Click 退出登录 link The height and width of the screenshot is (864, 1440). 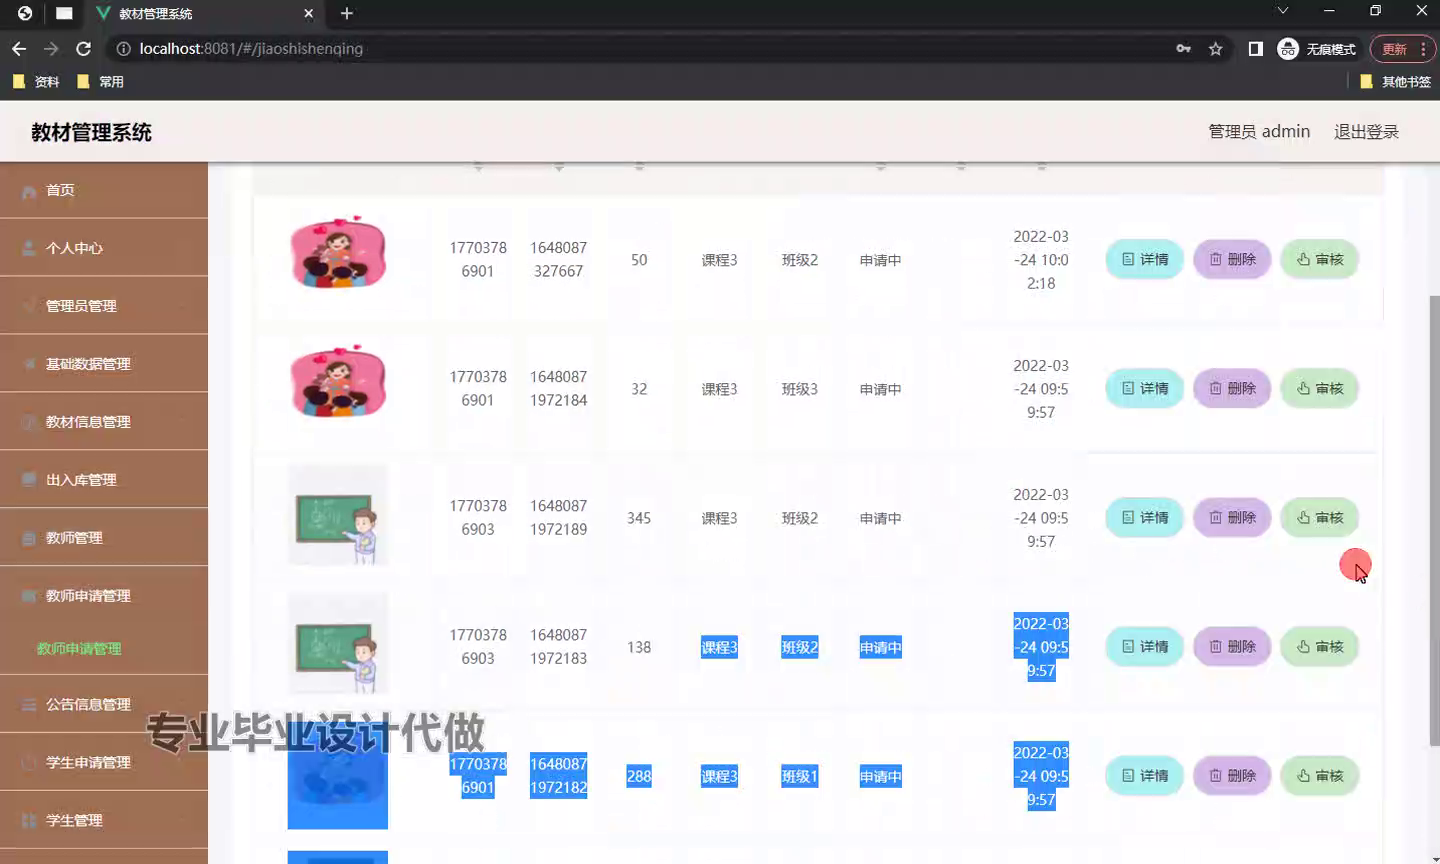[1366, 132]
